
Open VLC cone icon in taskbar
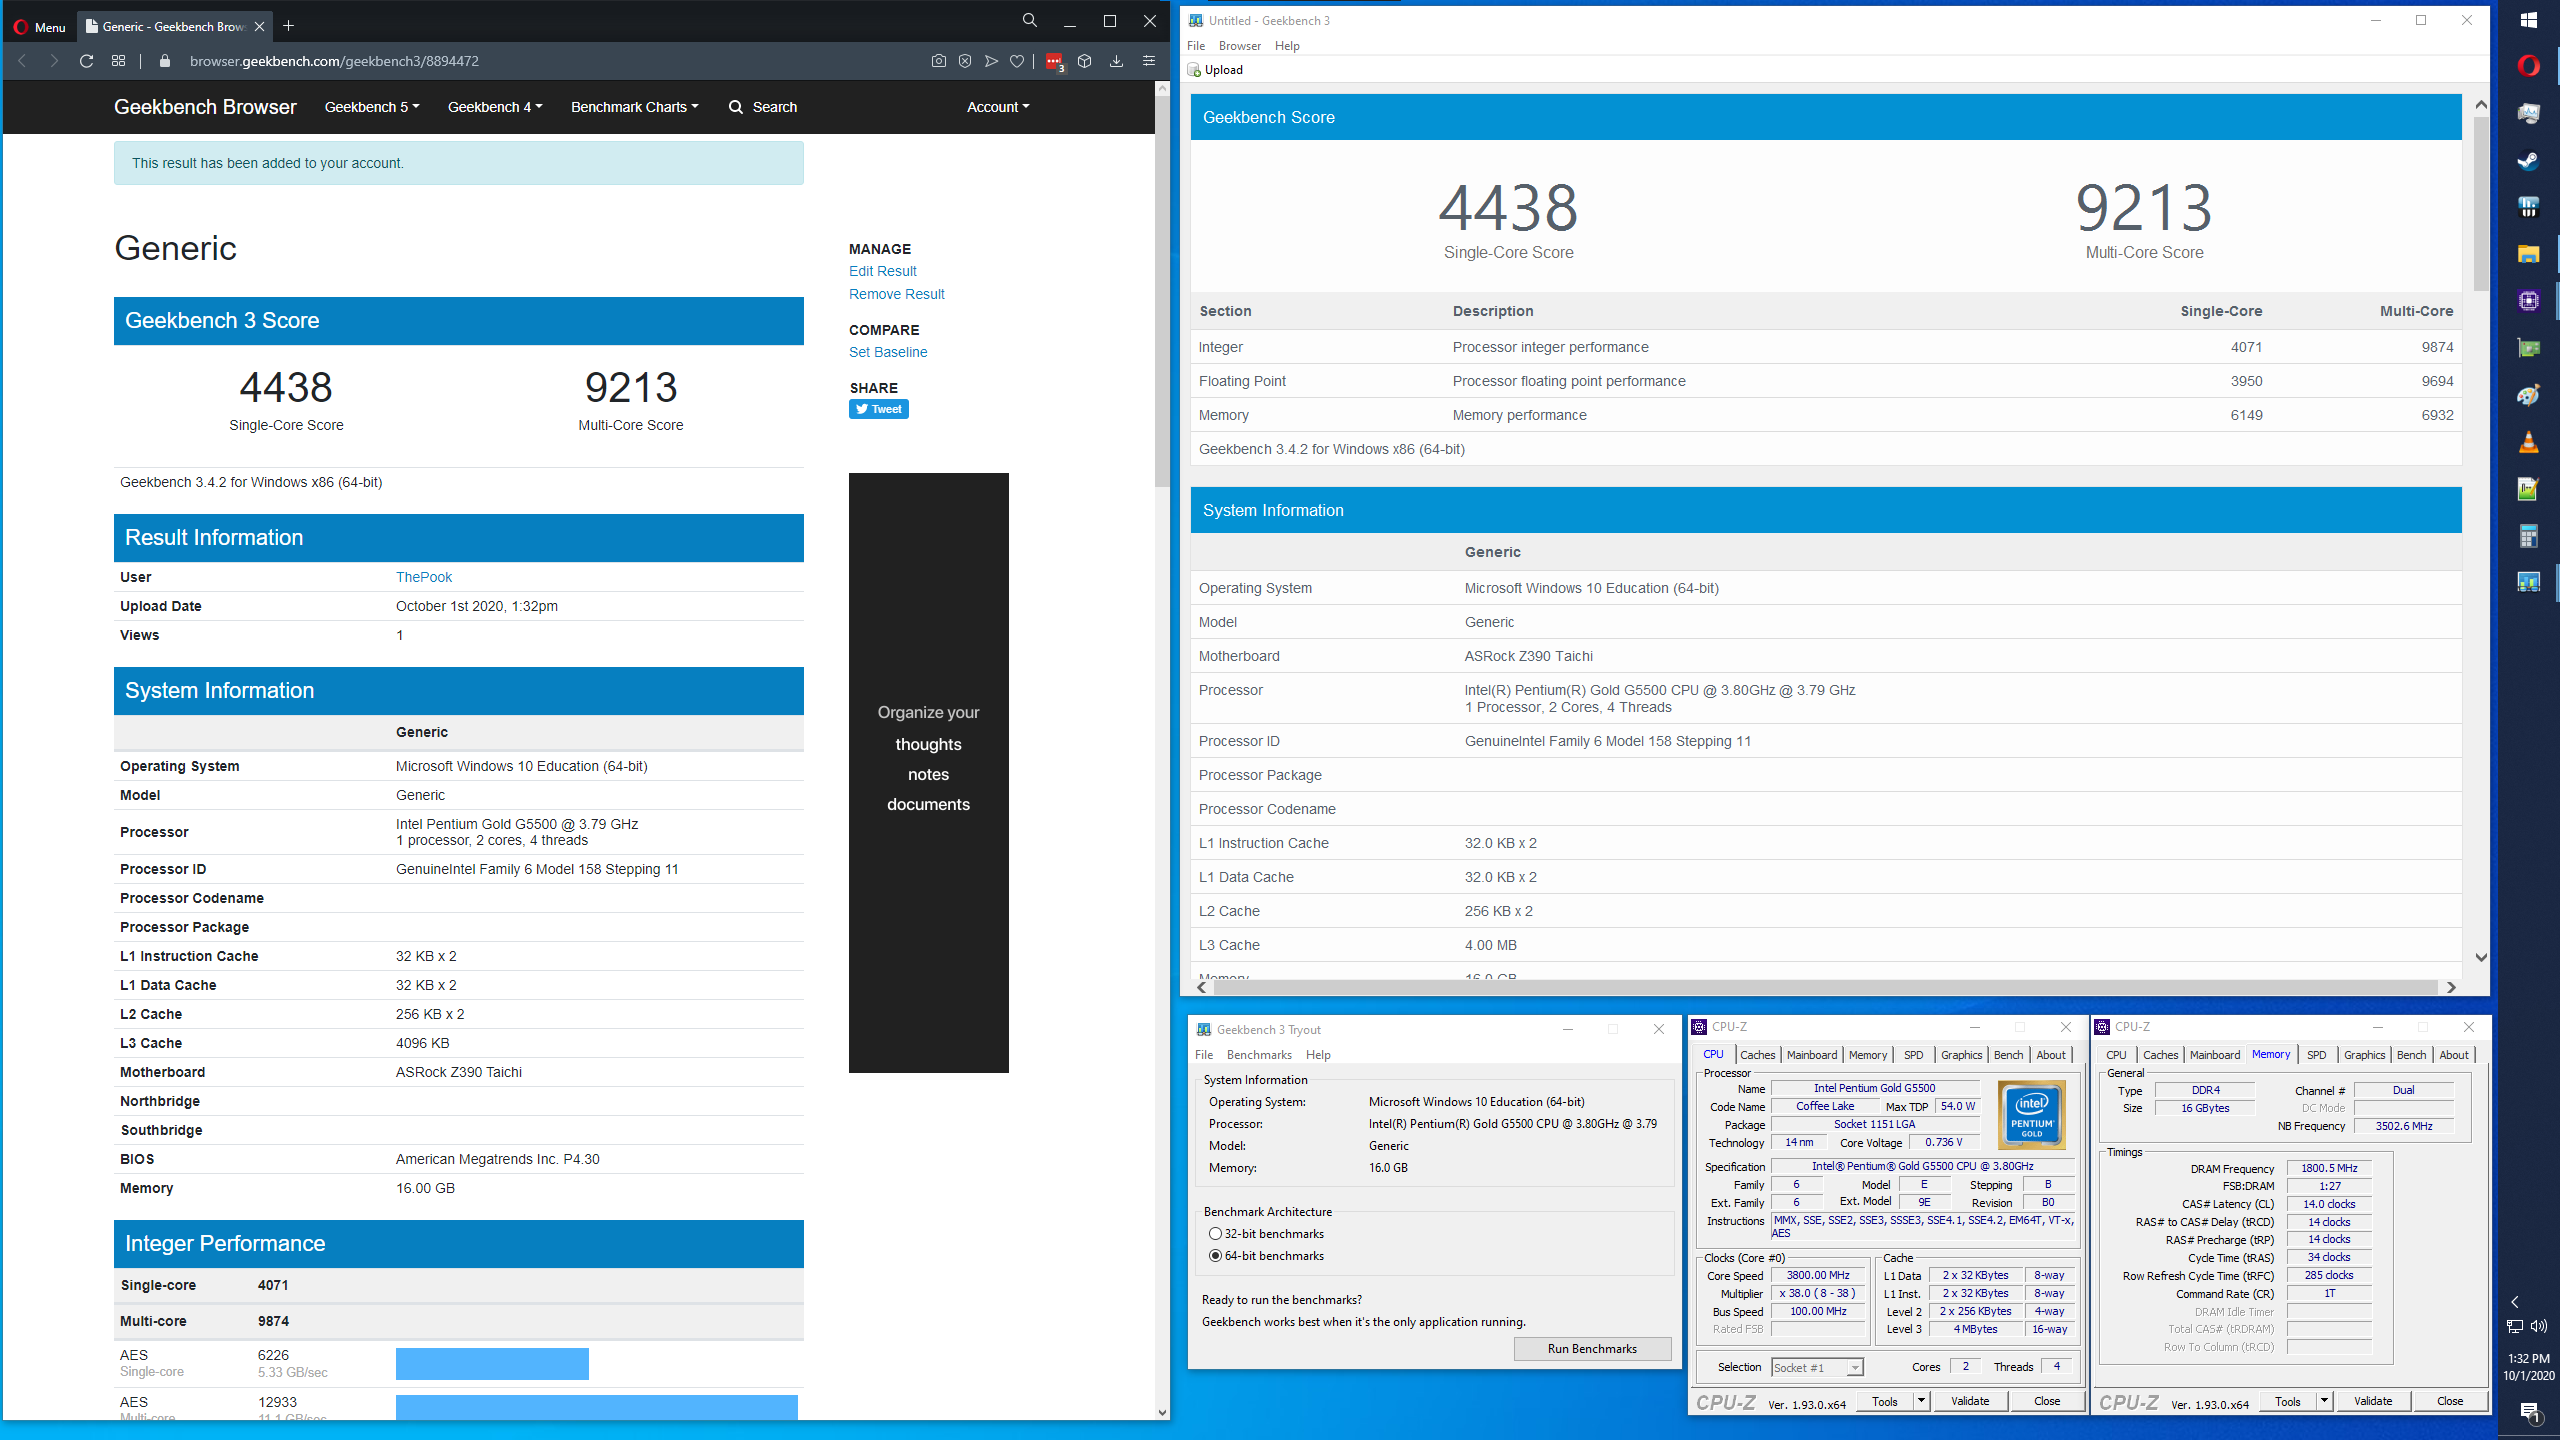[2529, 442]
